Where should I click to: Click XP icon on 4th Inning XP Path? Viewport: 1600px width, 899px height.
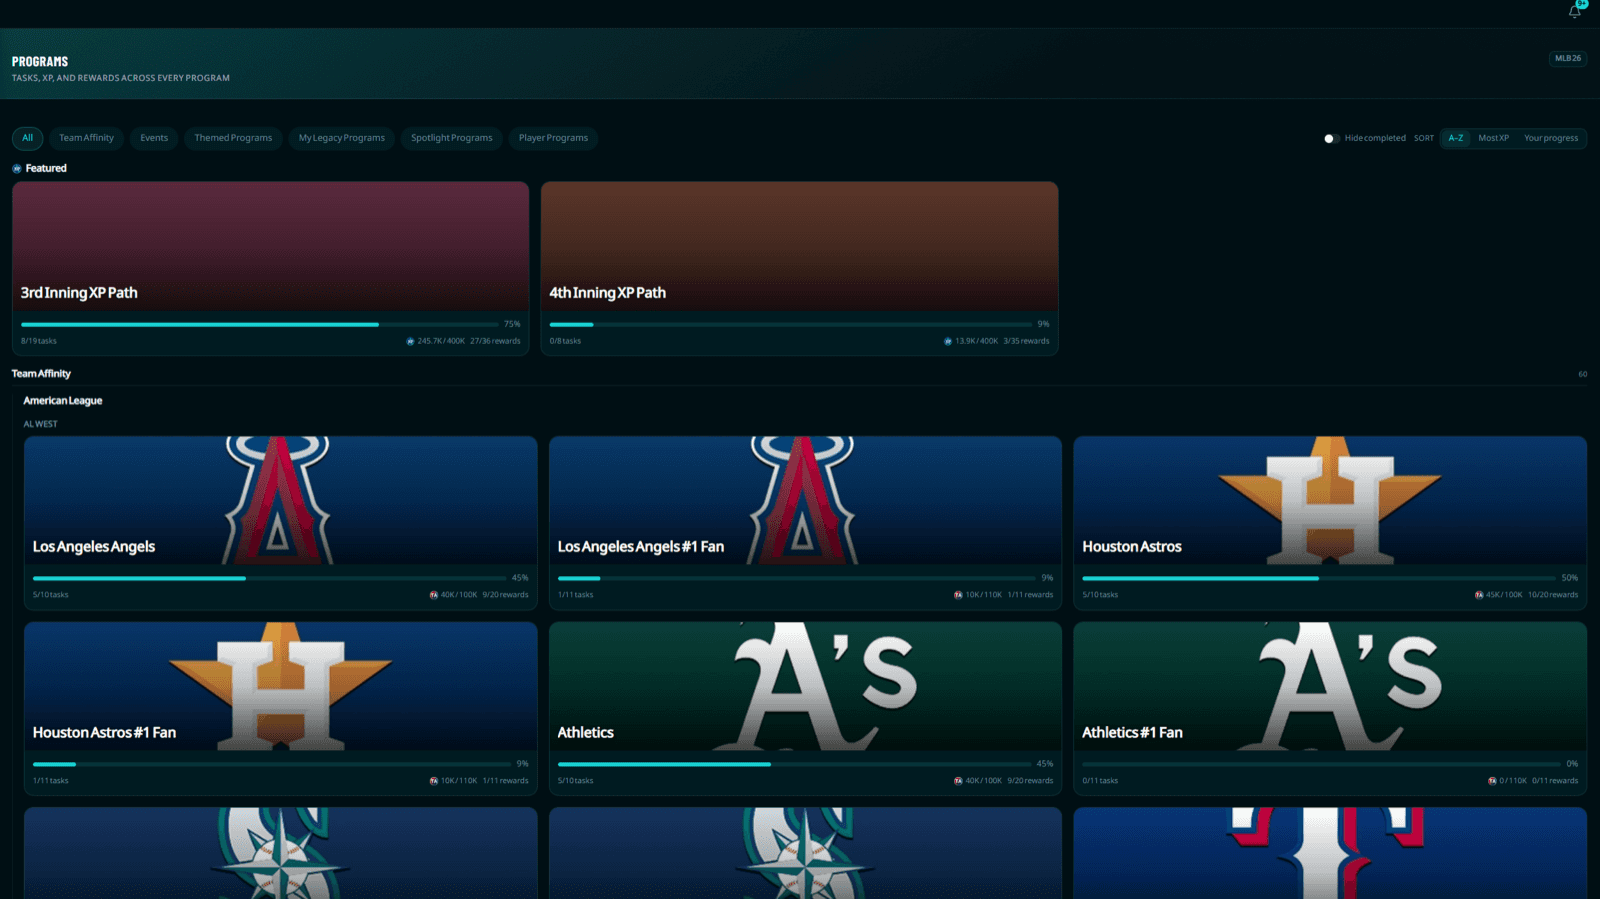tap(948, 341)
